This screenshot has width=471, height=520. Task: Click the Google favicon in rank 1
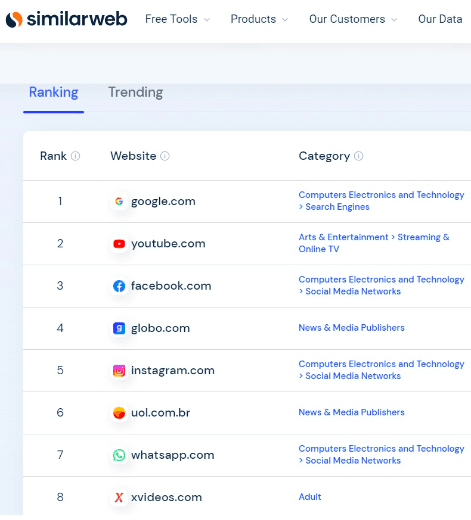click(x=119, y=201)
